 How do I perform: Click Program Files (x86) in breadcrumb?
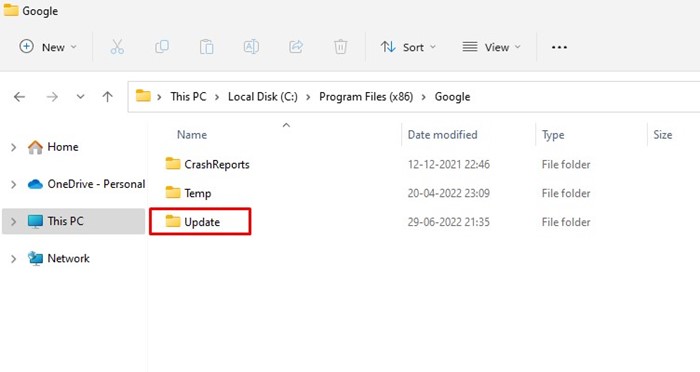366,97
